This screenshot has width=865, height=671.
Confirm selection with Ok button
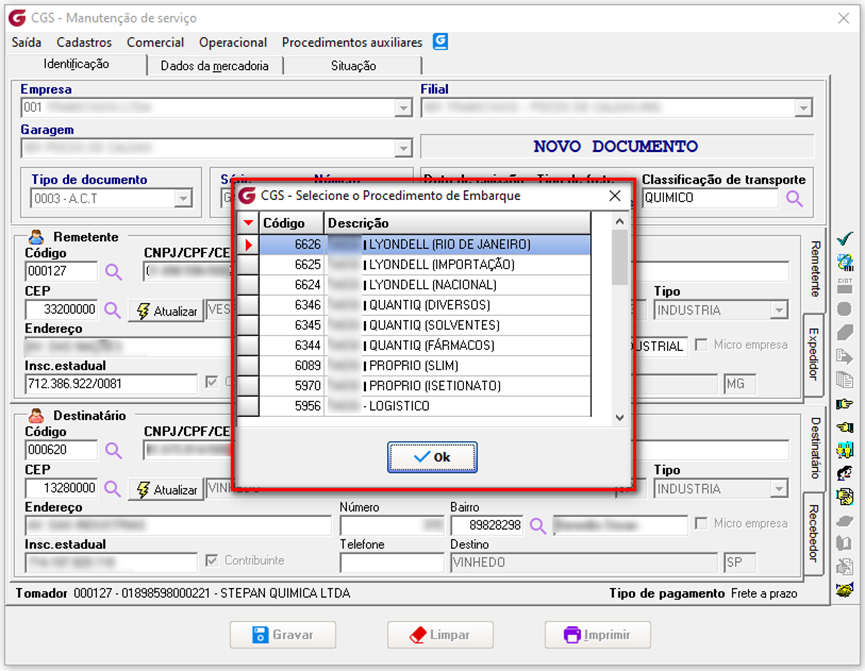[432, 457]
